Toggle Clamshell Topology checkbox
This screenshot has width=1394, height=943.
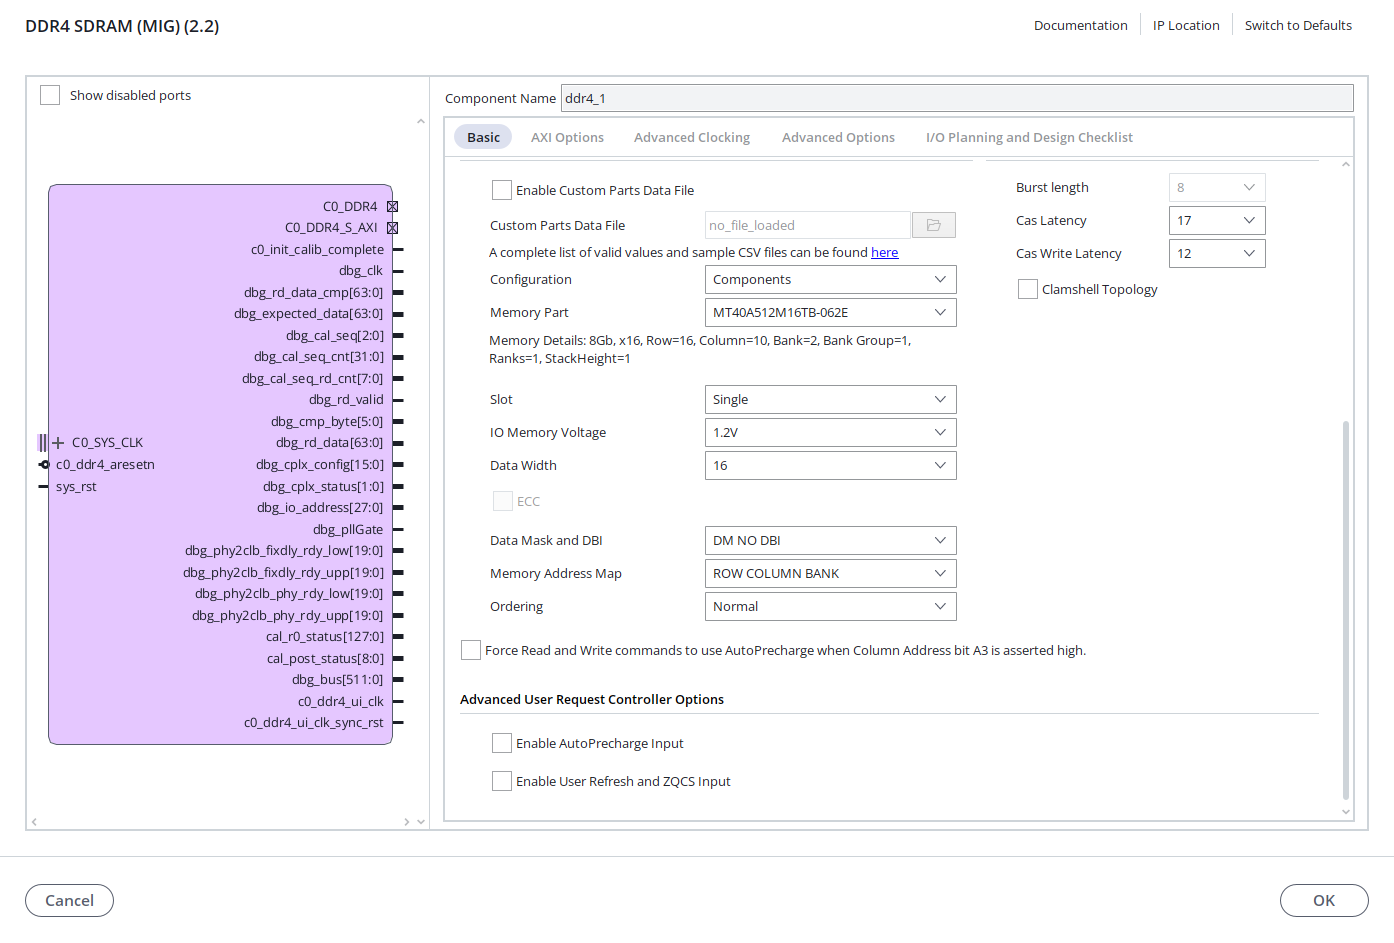pyautogui.click(x=1027, y=289)
